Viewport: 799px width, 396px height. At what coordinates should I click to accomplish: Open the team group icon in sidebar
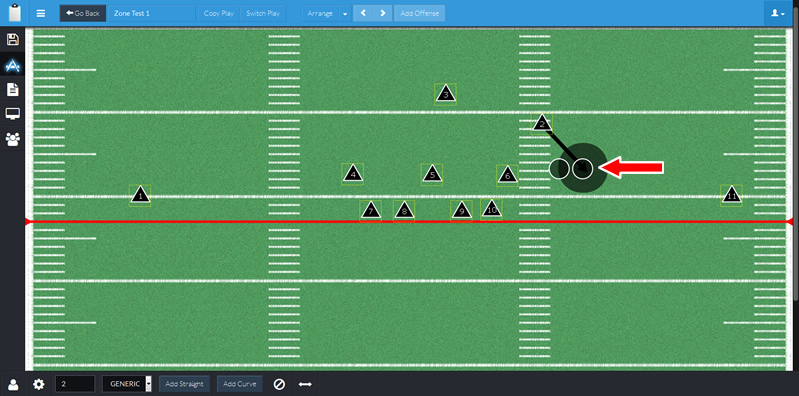click(12, 139)
